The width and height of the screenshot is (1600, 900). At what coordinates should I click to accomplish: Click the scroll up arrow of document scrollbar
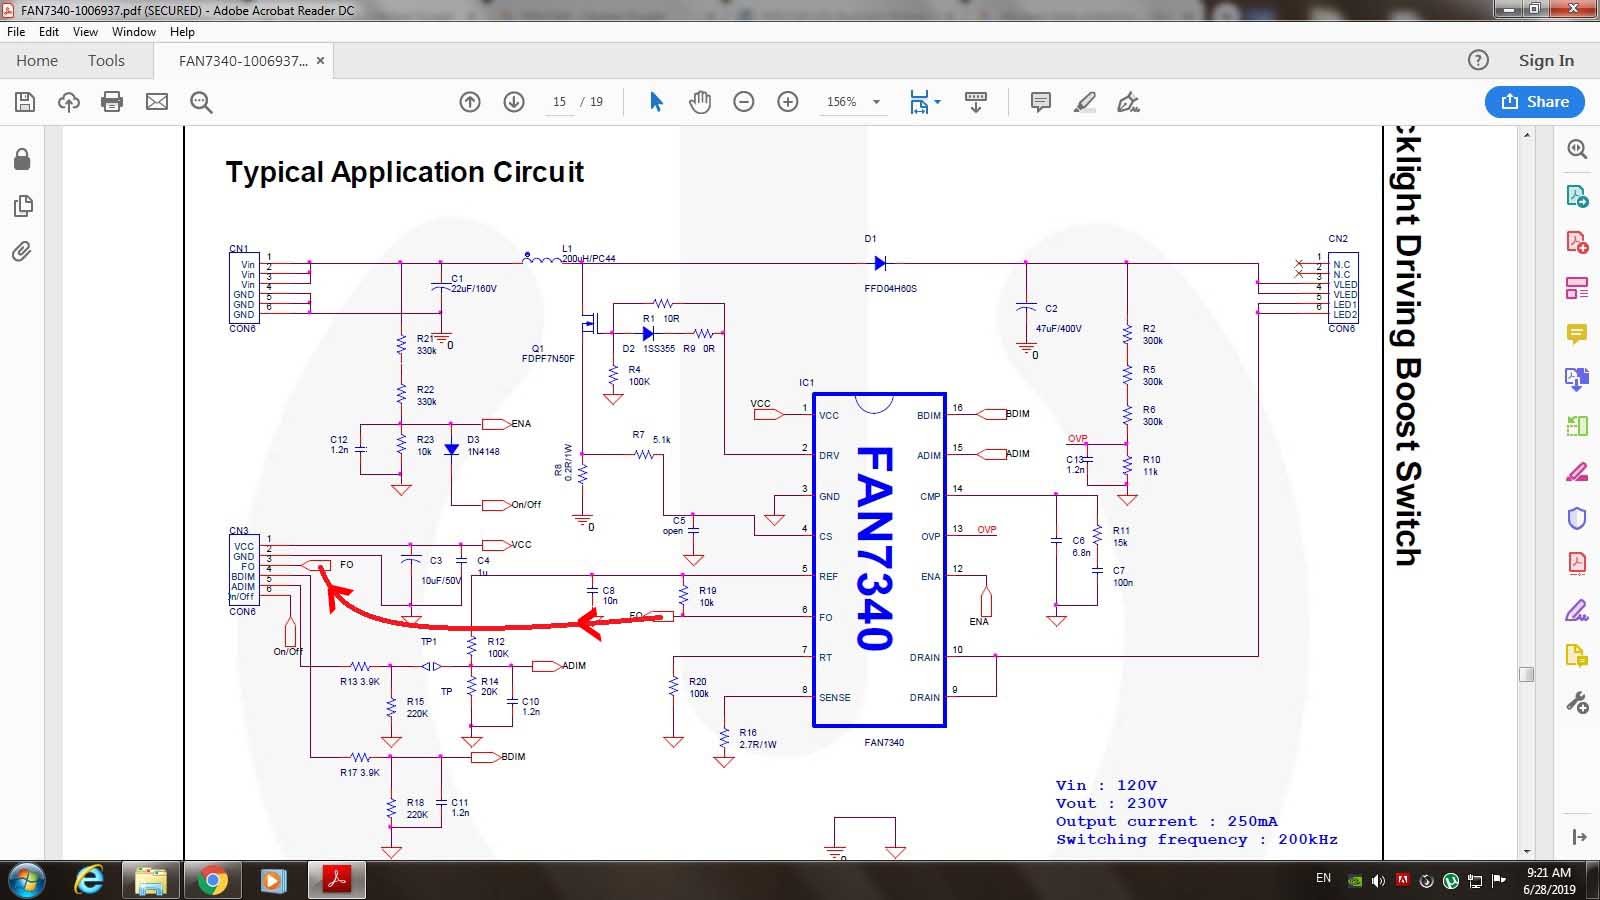tap(1526, 135)
